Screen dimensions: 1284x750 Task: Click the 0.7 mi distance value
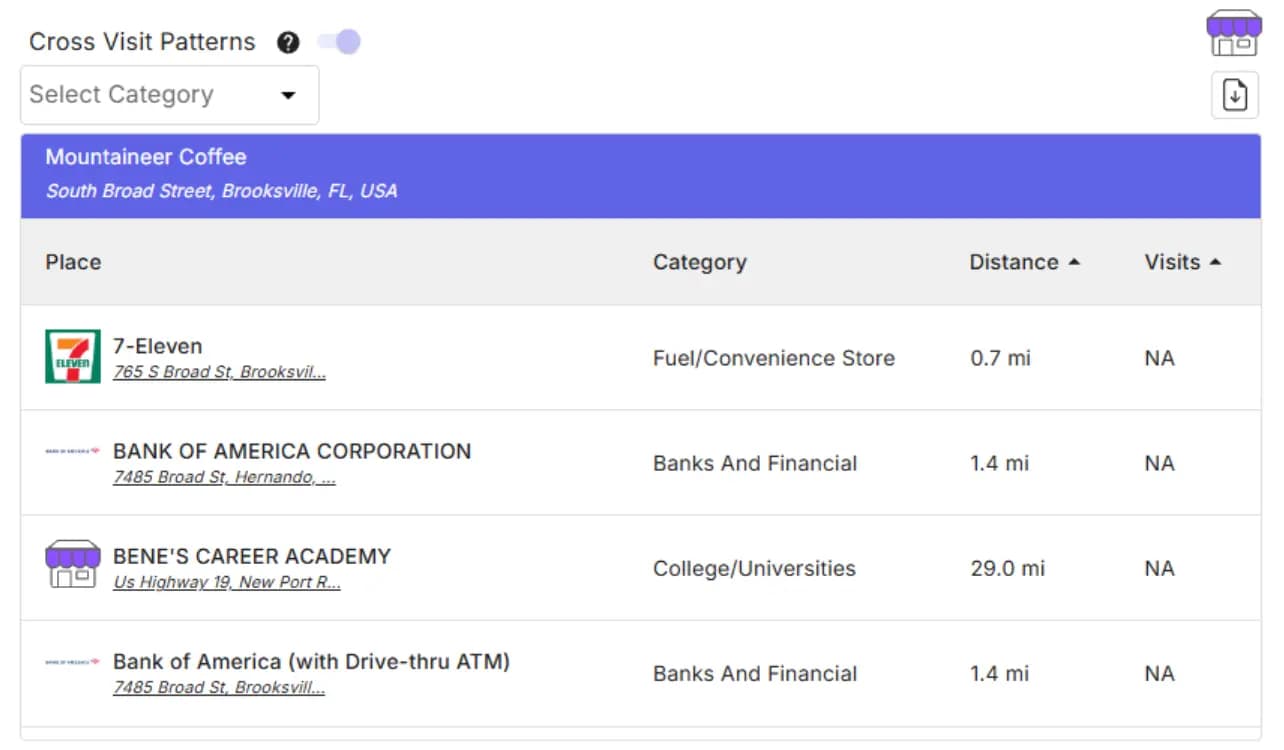[x=1000, y=358]
